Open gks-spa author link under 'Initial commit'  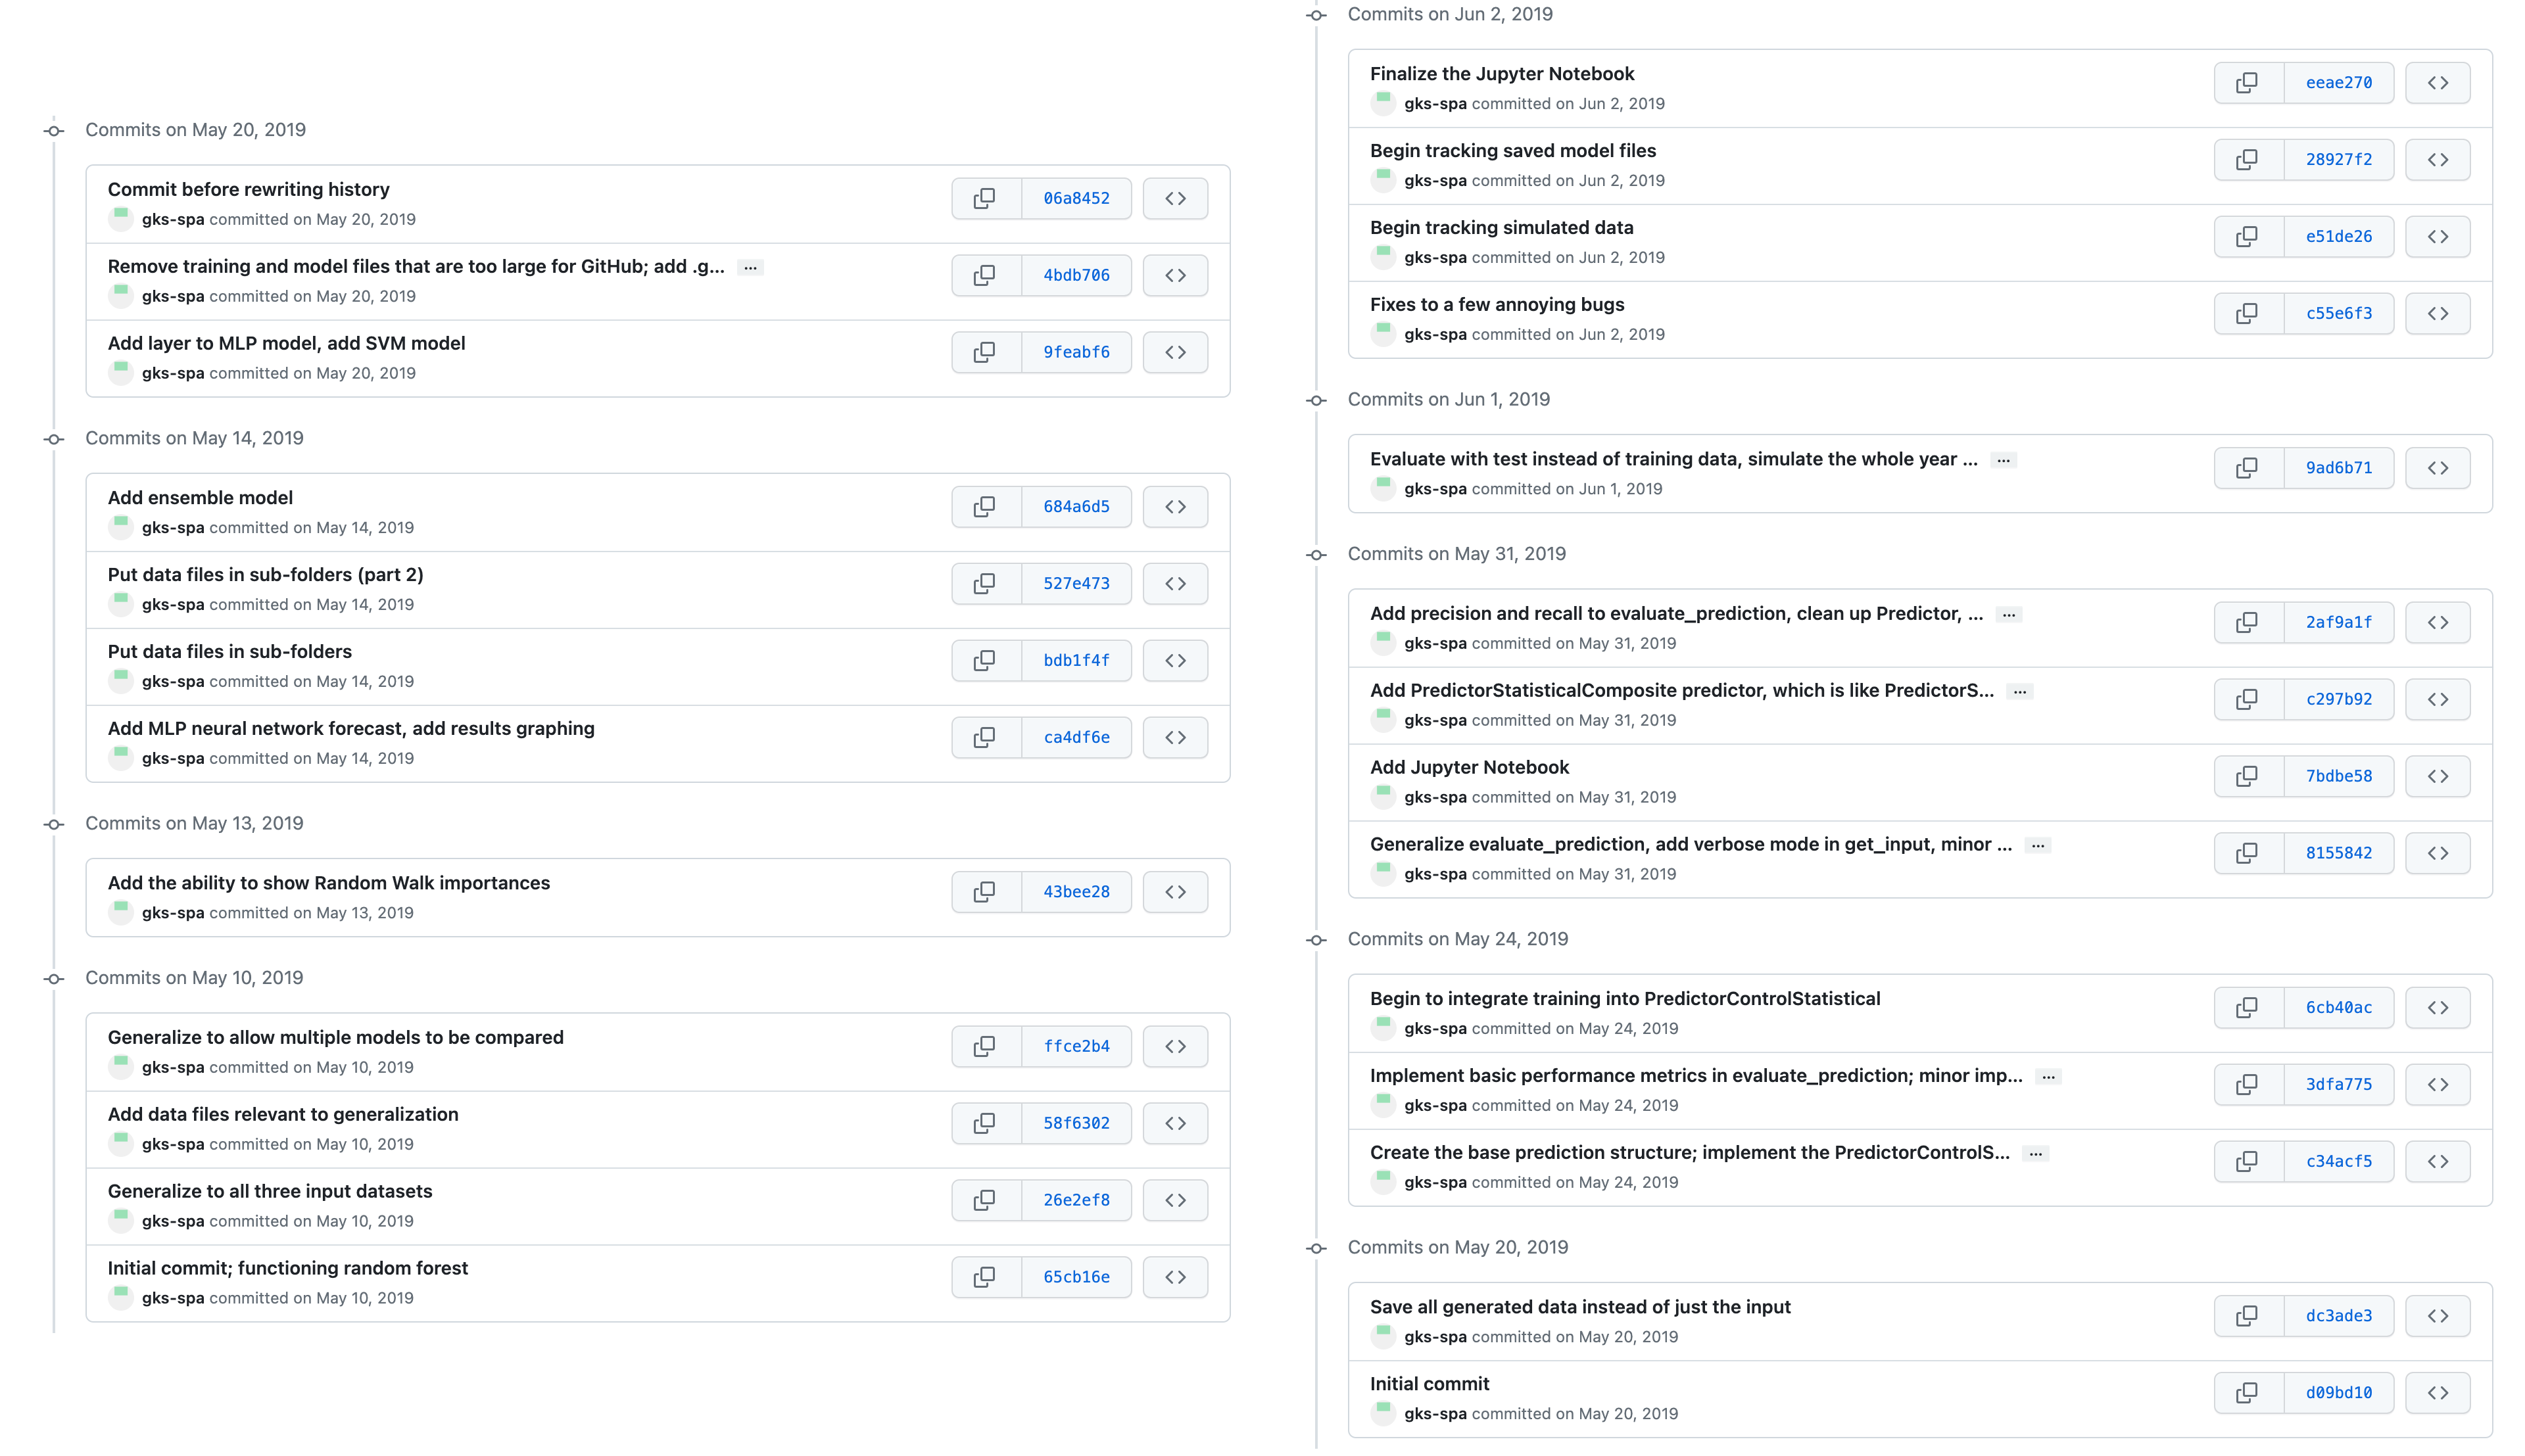pos(1435,1414)
